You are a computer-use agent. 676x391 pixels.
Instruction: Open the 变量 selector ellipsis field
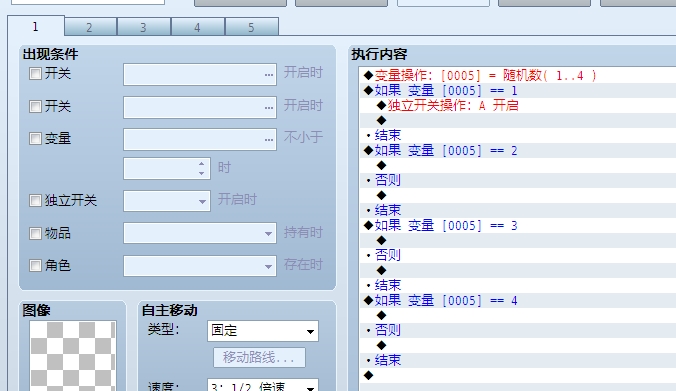point(200,139)
